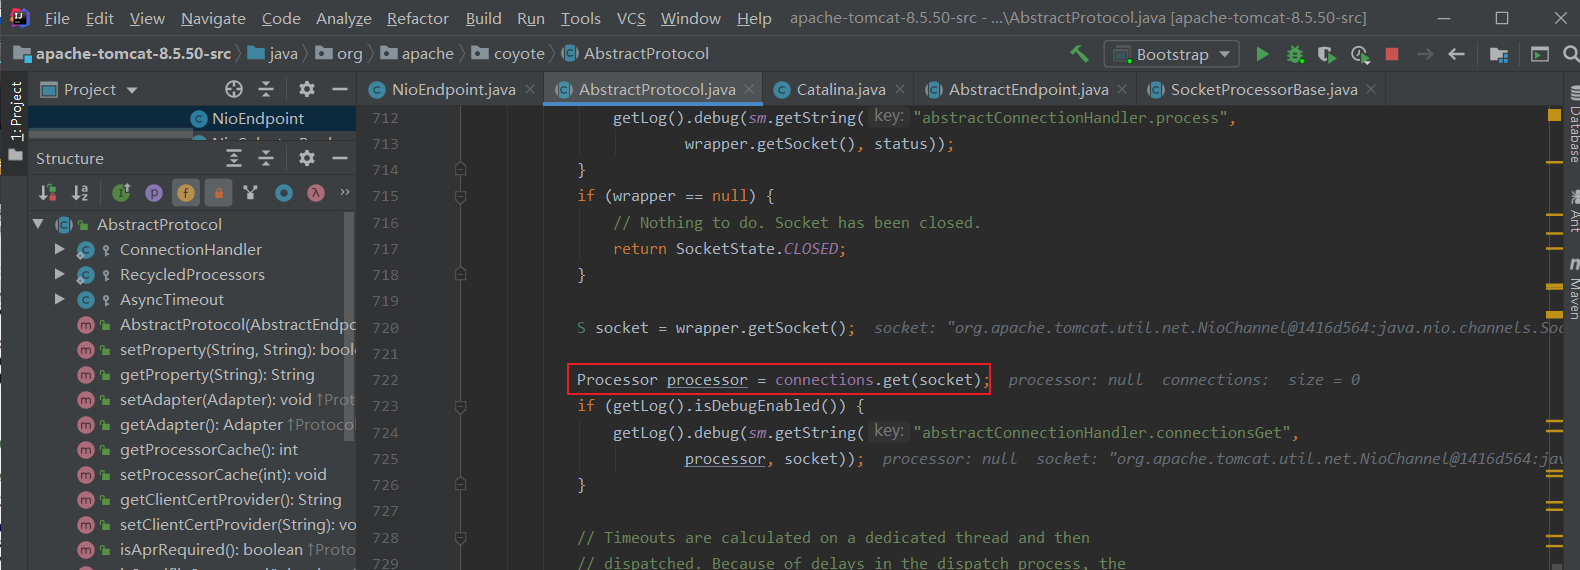This screenshot has height=570, width=1580.
Task: Expand the ConnectionHandler node
Action: [59, 249]
